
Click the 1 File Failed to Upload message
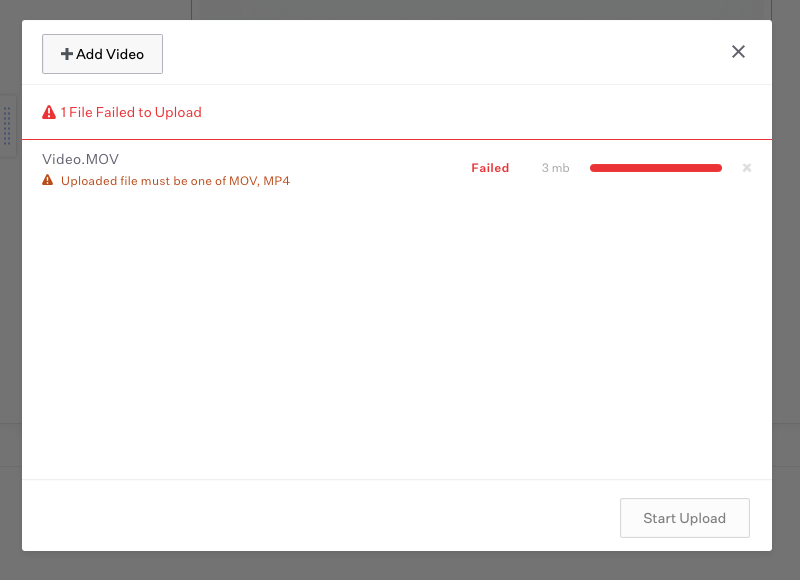[x=131, y=112]
